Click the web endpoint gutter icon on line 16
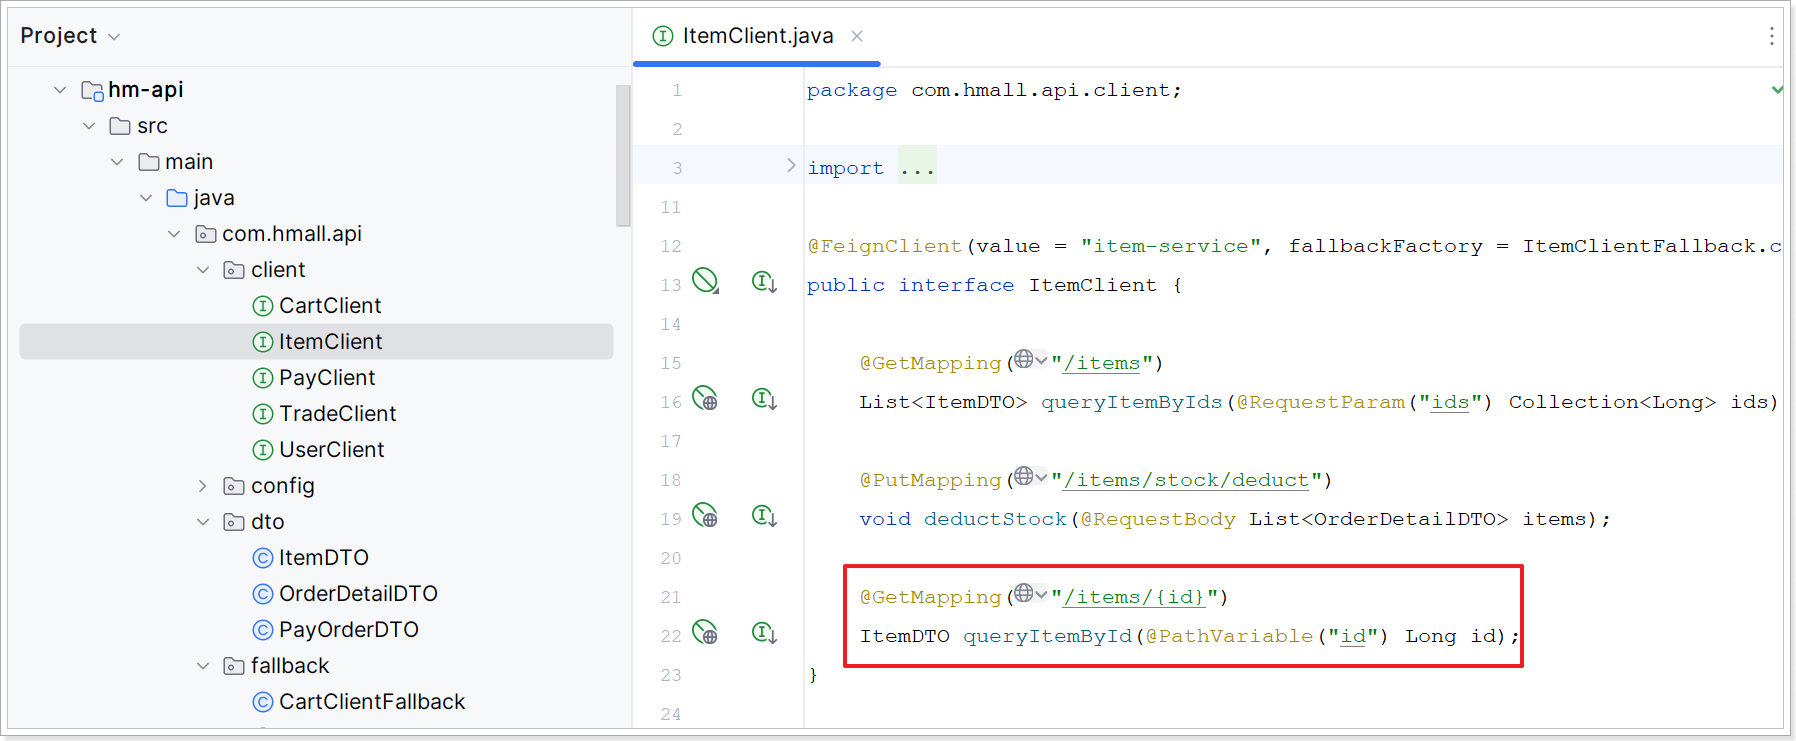The image size is (1796, 741). (x=705, y=399)
